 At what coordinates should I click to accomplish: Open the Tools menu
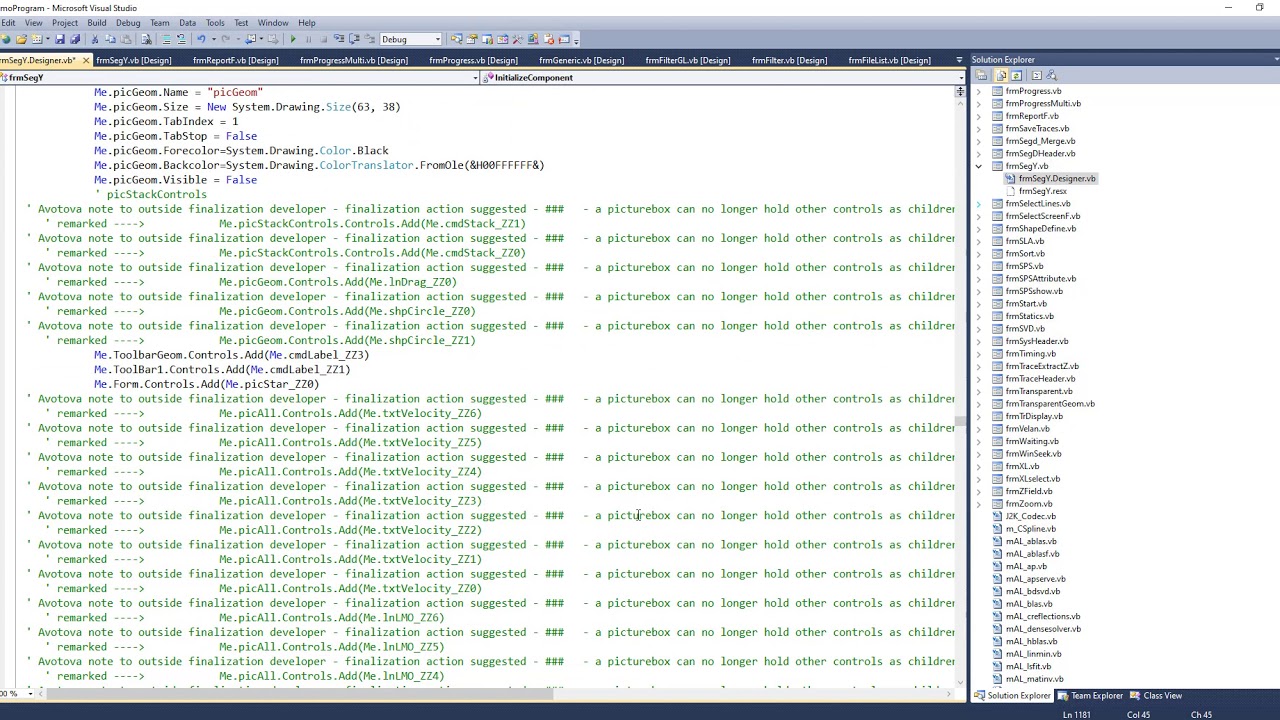click(215, 22)
